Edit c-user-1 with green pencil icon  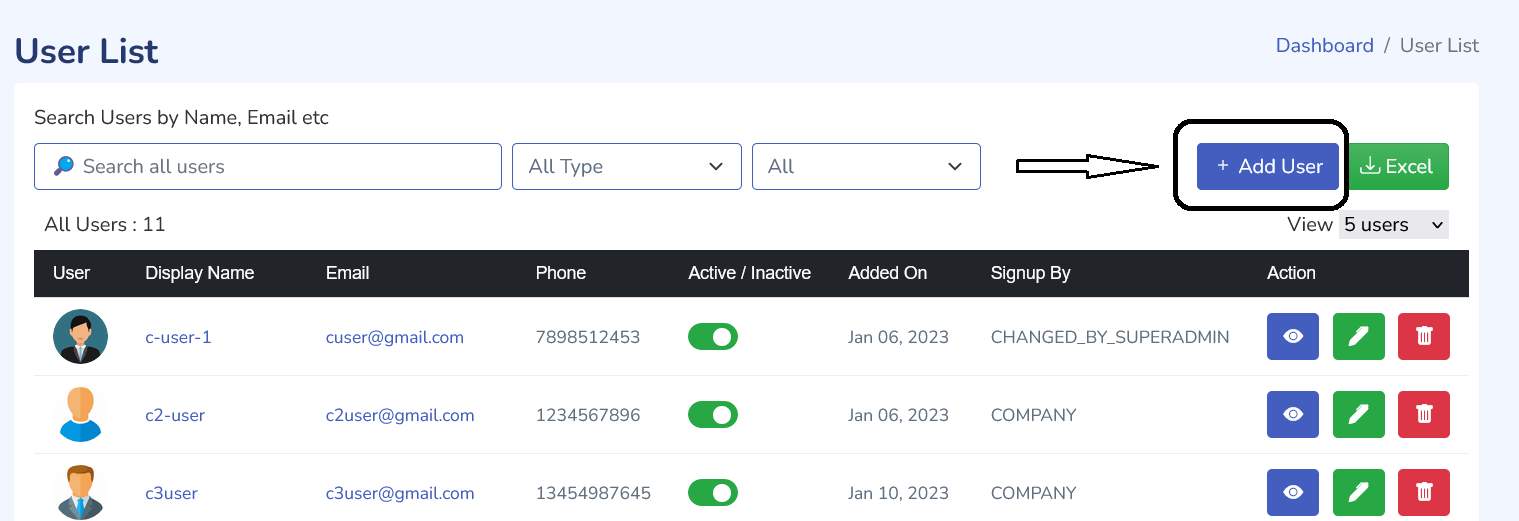1358,337
